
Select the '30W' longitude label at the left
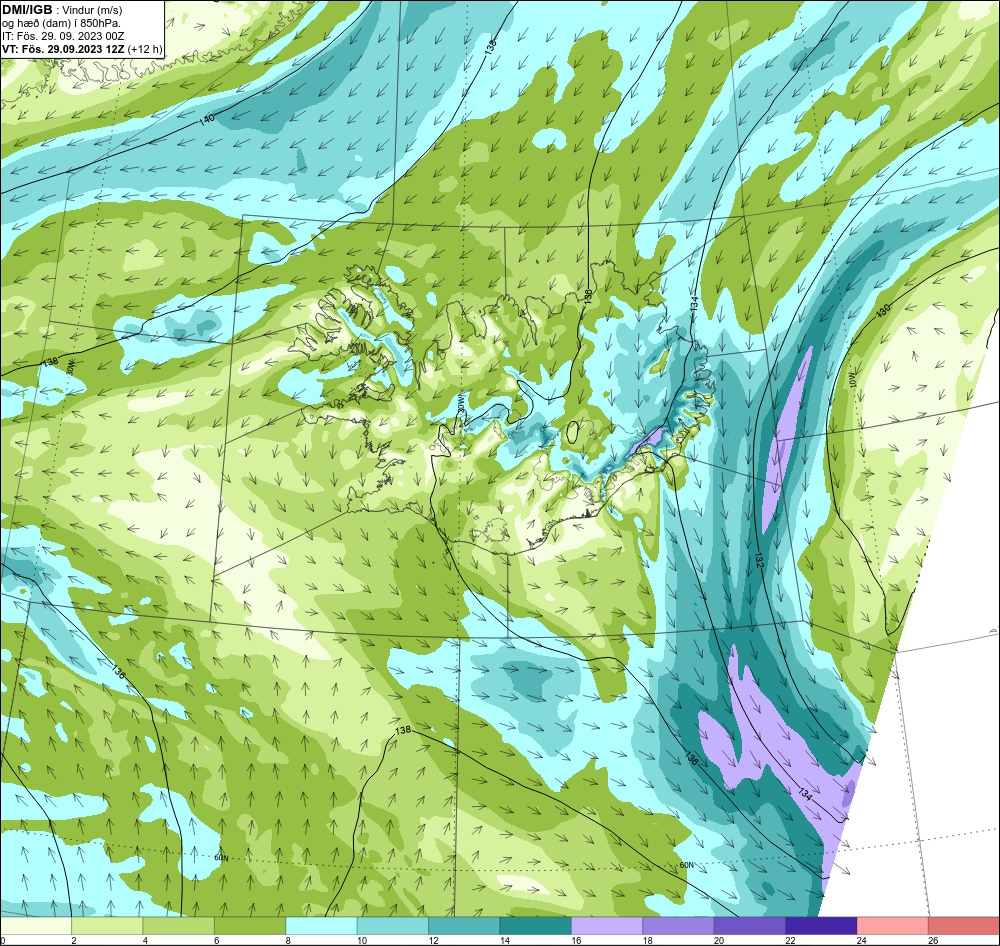(71, 368)
